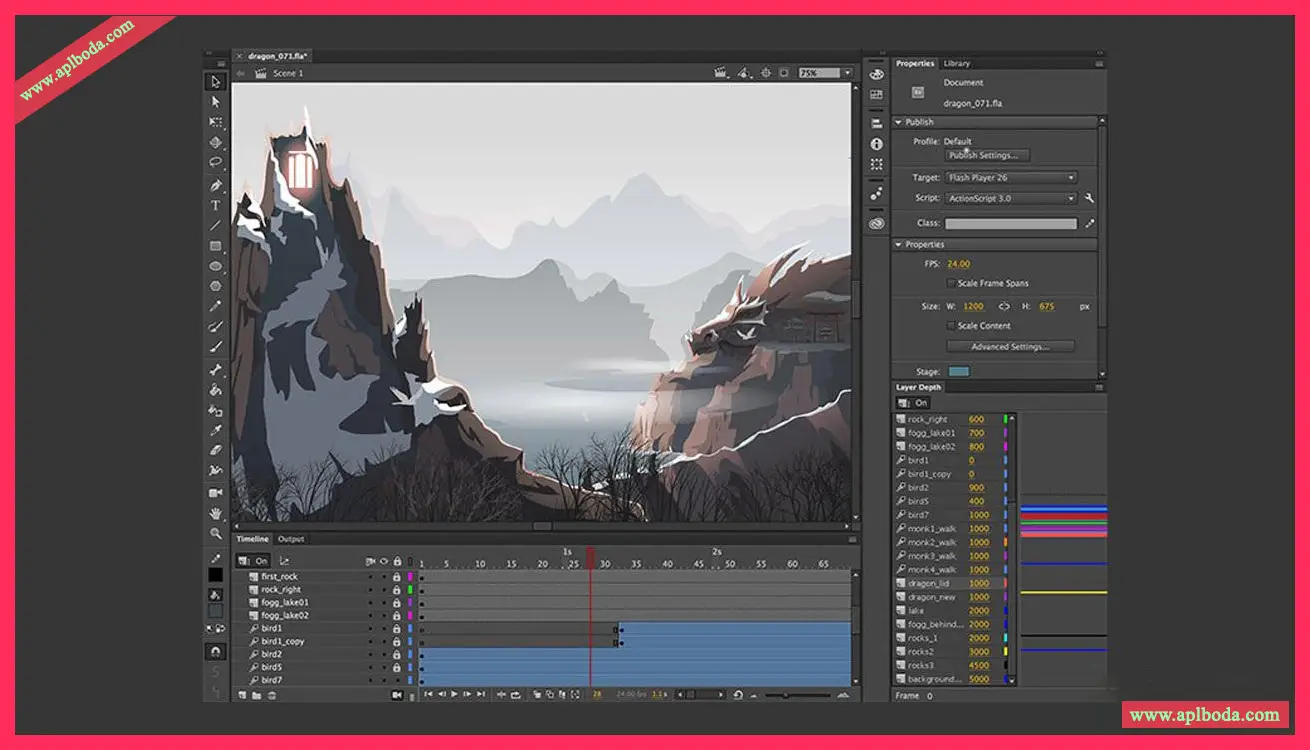Select the Subselection tool in toolbar
1310x750 pixels.
pos(215,101)
